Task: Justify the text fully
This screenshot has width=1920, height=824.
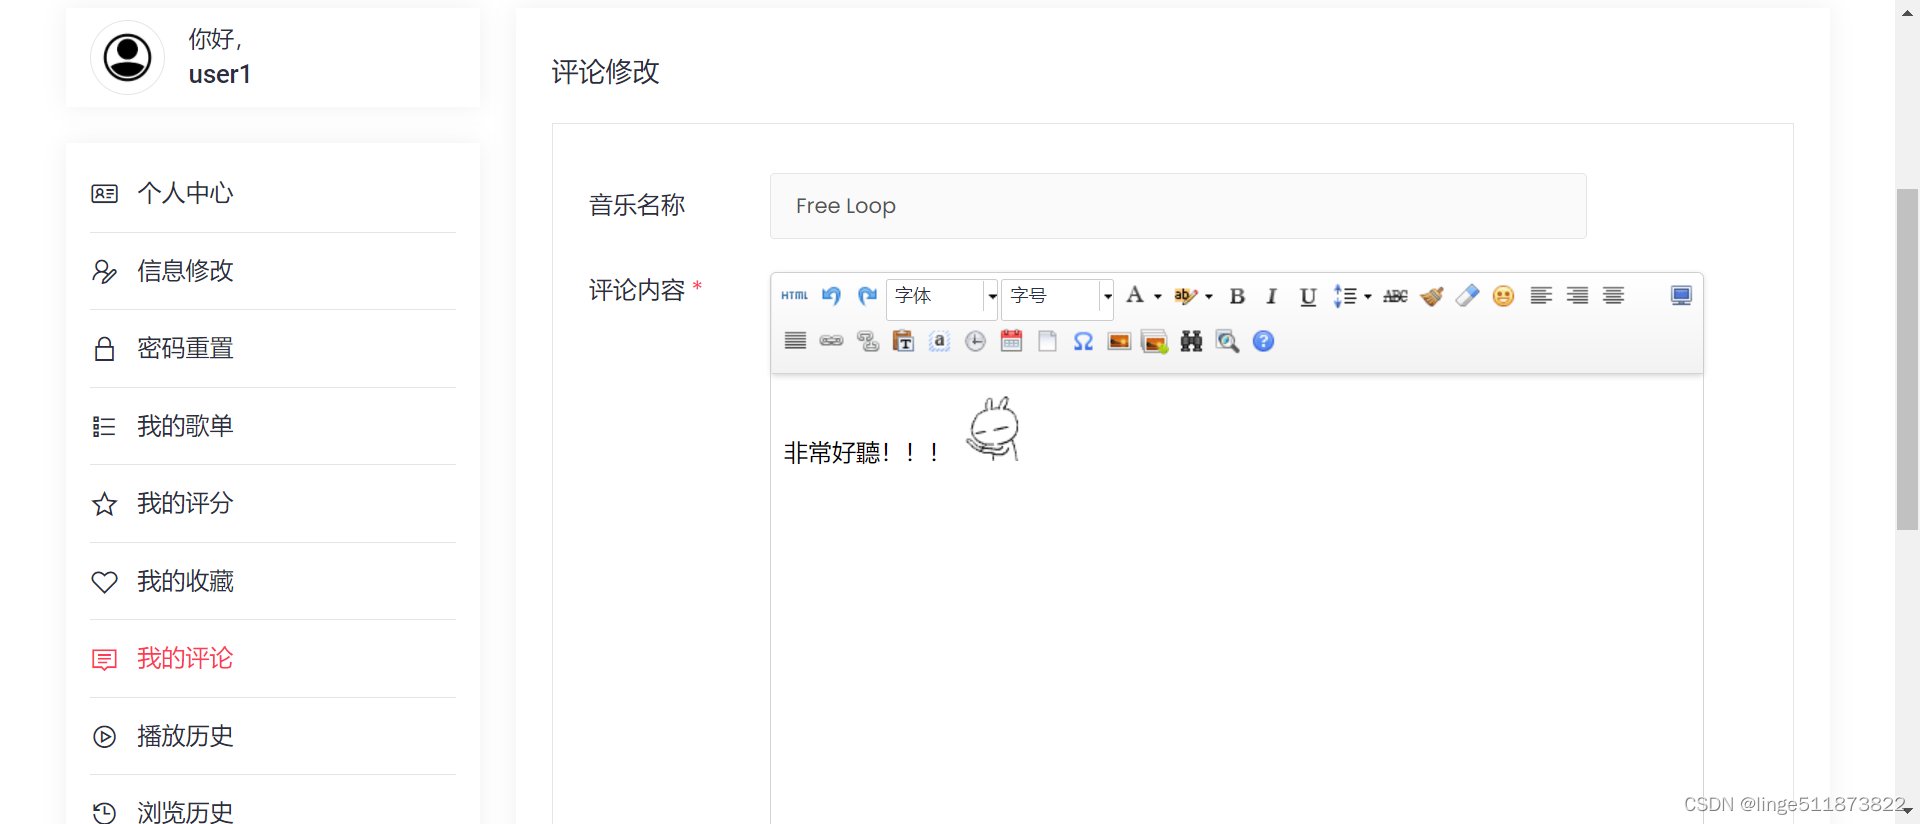Action: (x=795, y=341)
